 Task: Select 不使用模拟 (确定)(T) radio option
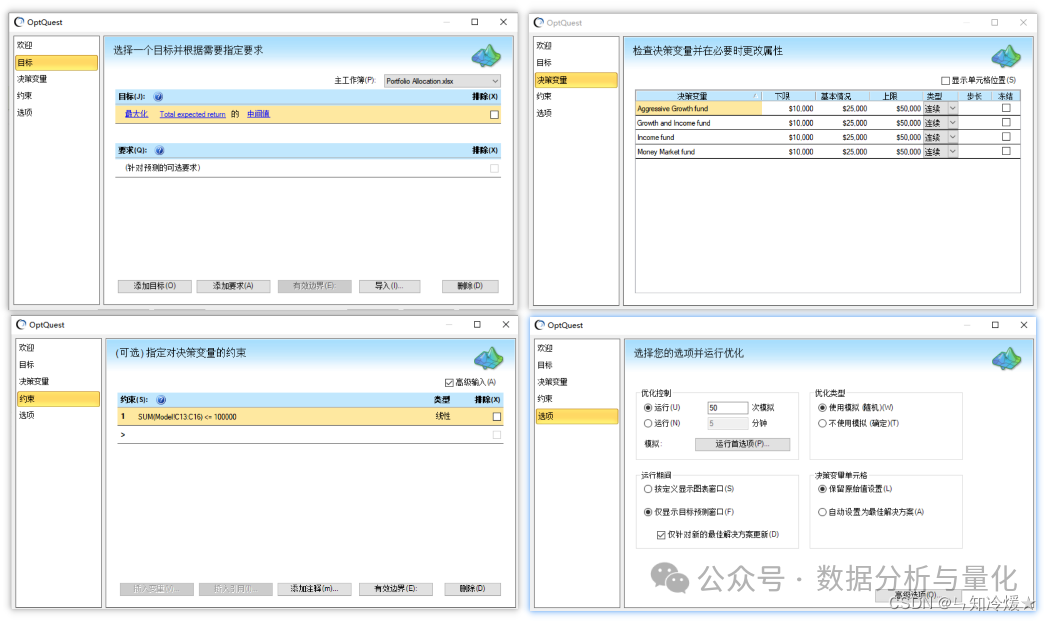pos(822,424)
